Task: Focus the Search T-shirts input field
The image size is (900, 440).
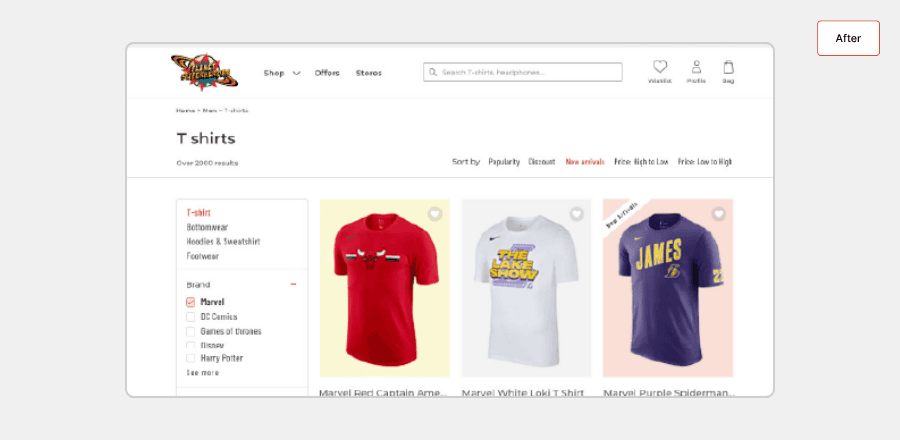Action: [523, 72]
